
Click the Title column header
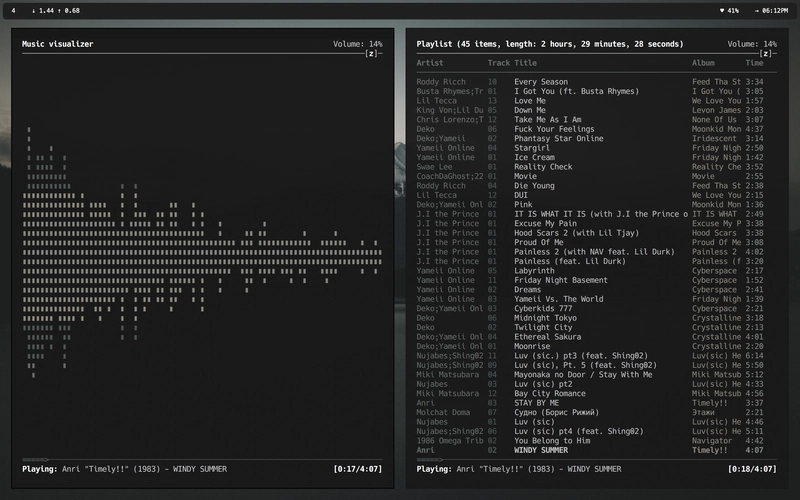(526, 63)
